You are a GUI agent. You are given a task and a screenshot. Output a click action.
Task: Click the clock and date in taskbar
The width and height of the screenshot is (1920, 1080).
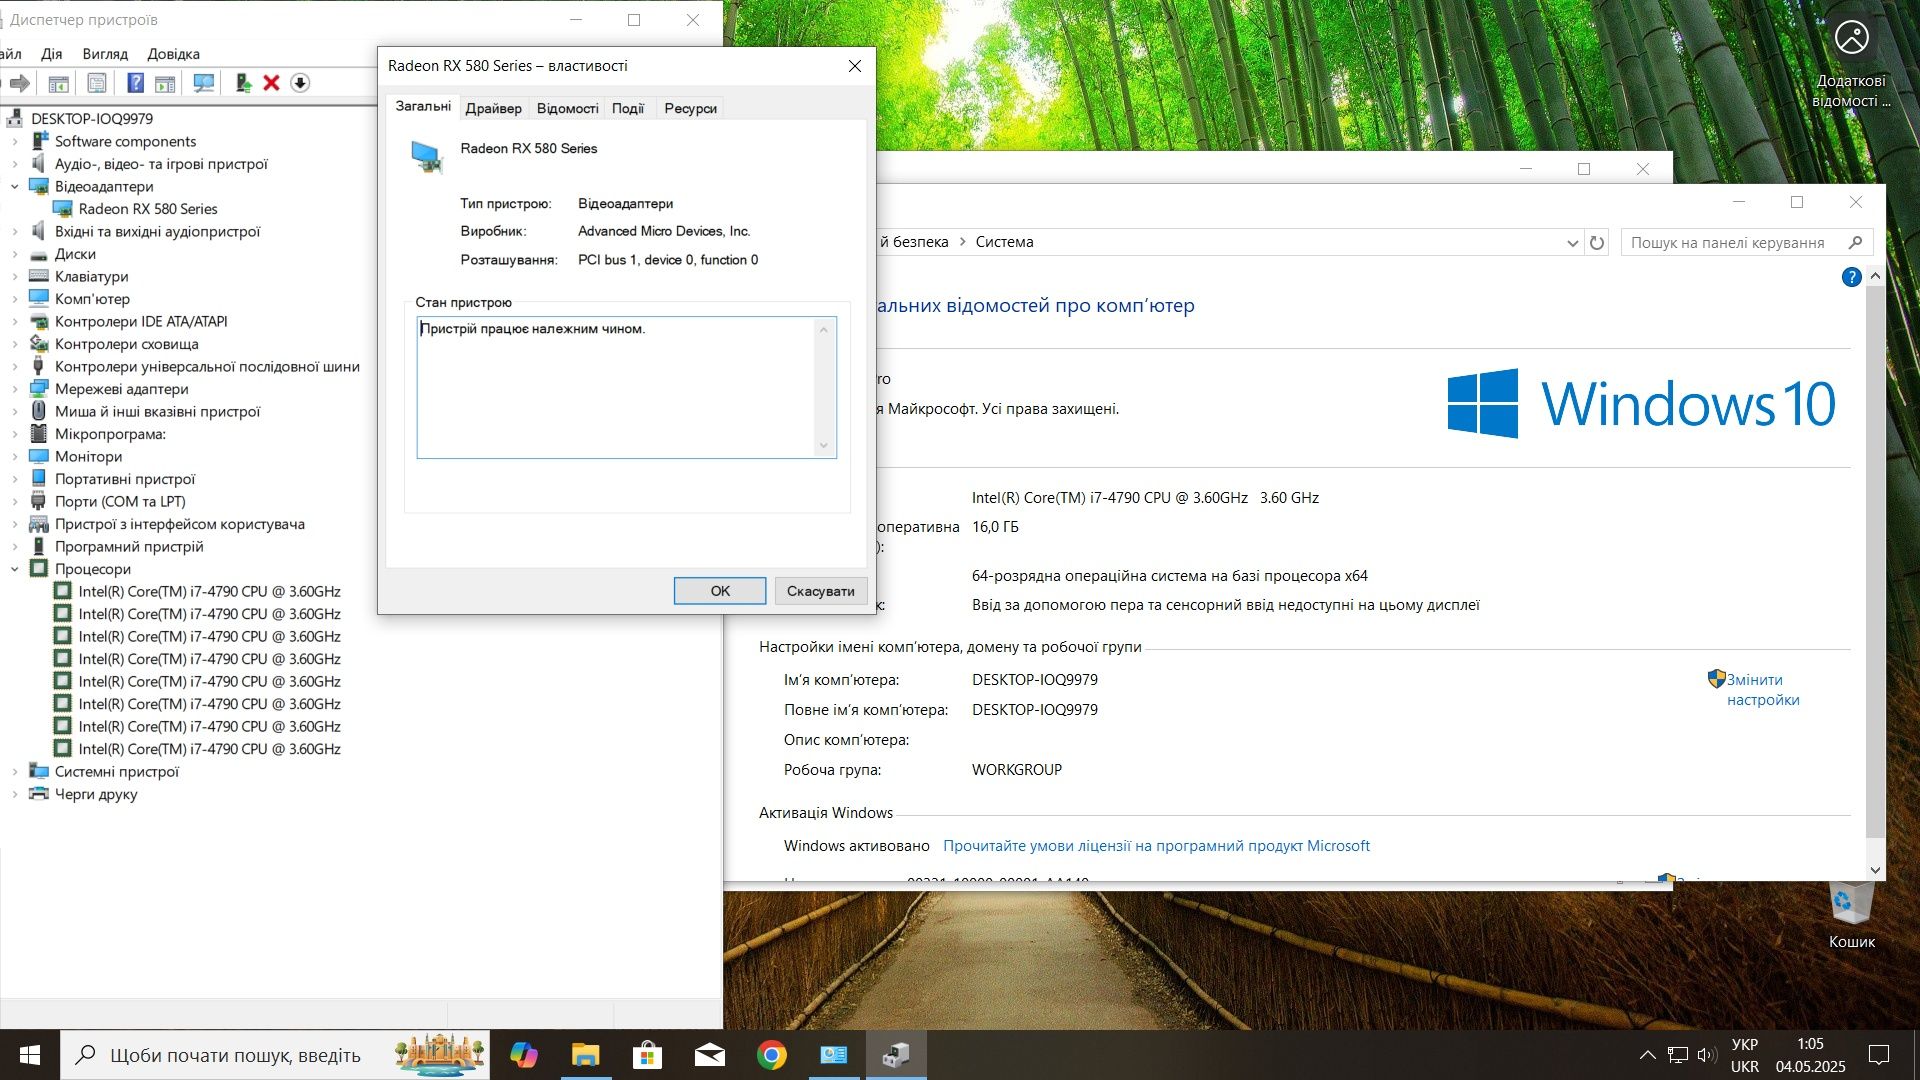(x=1810, y=1055)
